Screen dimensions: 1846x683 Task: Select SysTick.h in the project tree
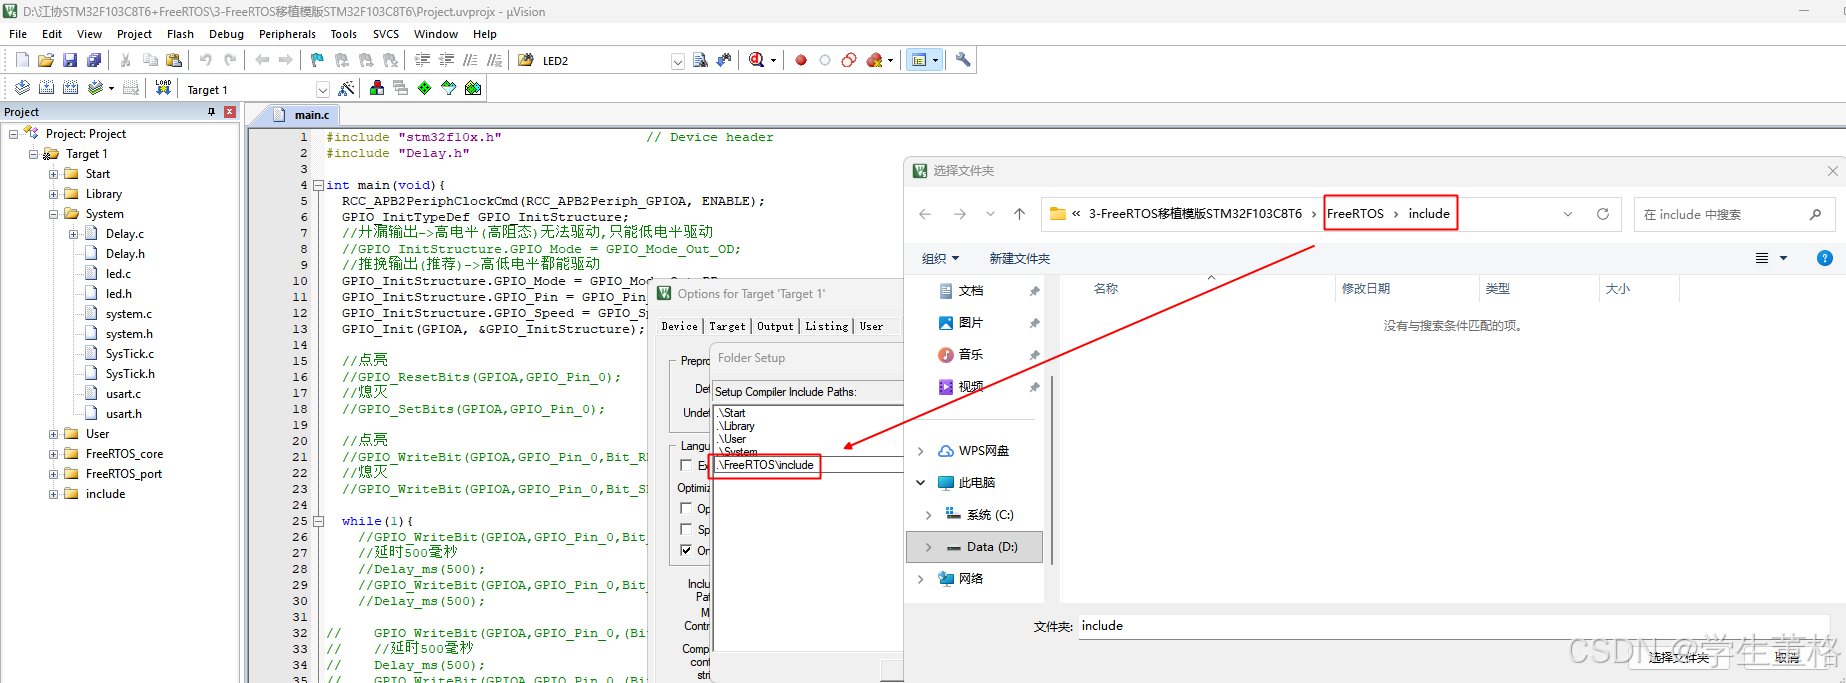pos(130,374)
